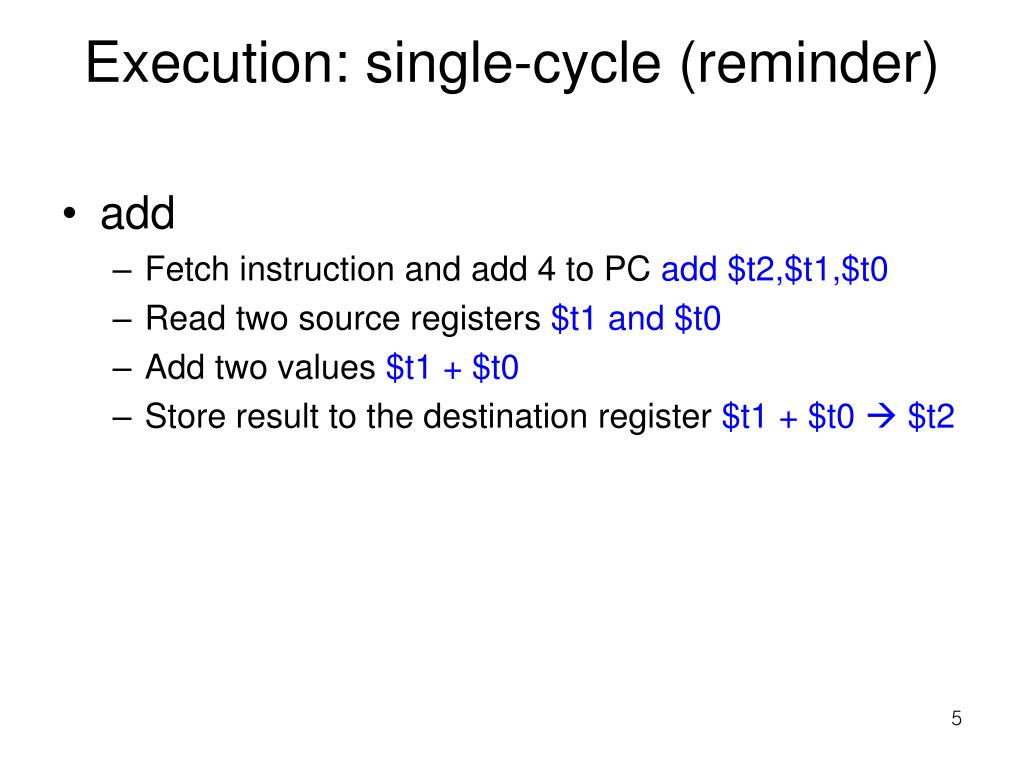Click the blue text '$t1 and $t0'

pyautogui.click(x=635, y=319)
